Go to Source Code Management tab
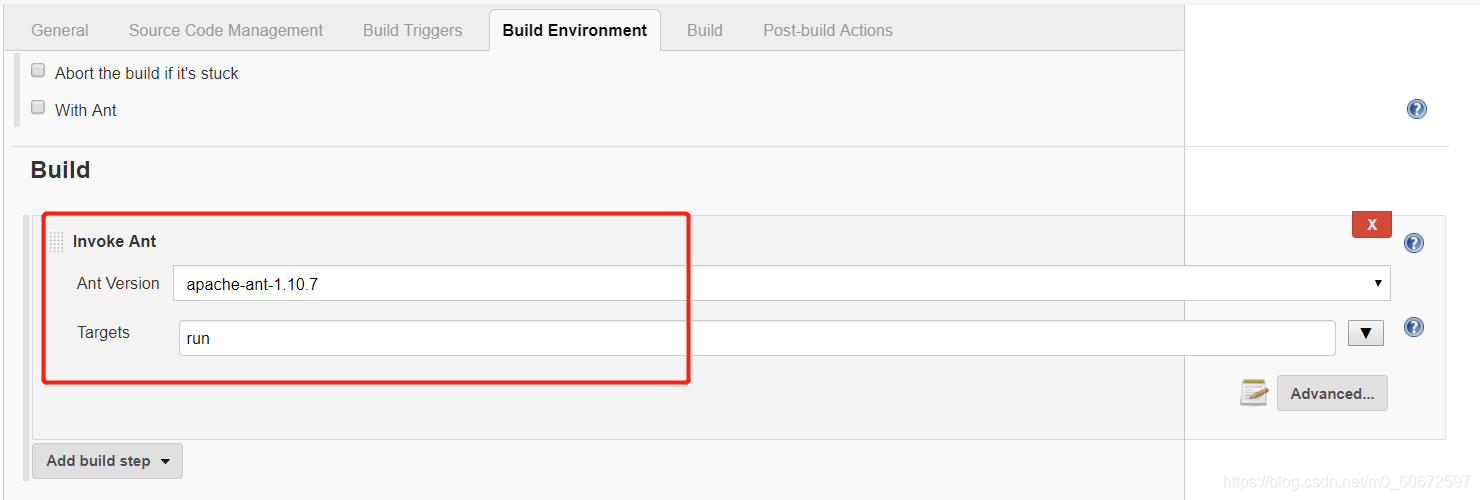The width and height of the screenshot is (1480, 500). click(226, 30)
